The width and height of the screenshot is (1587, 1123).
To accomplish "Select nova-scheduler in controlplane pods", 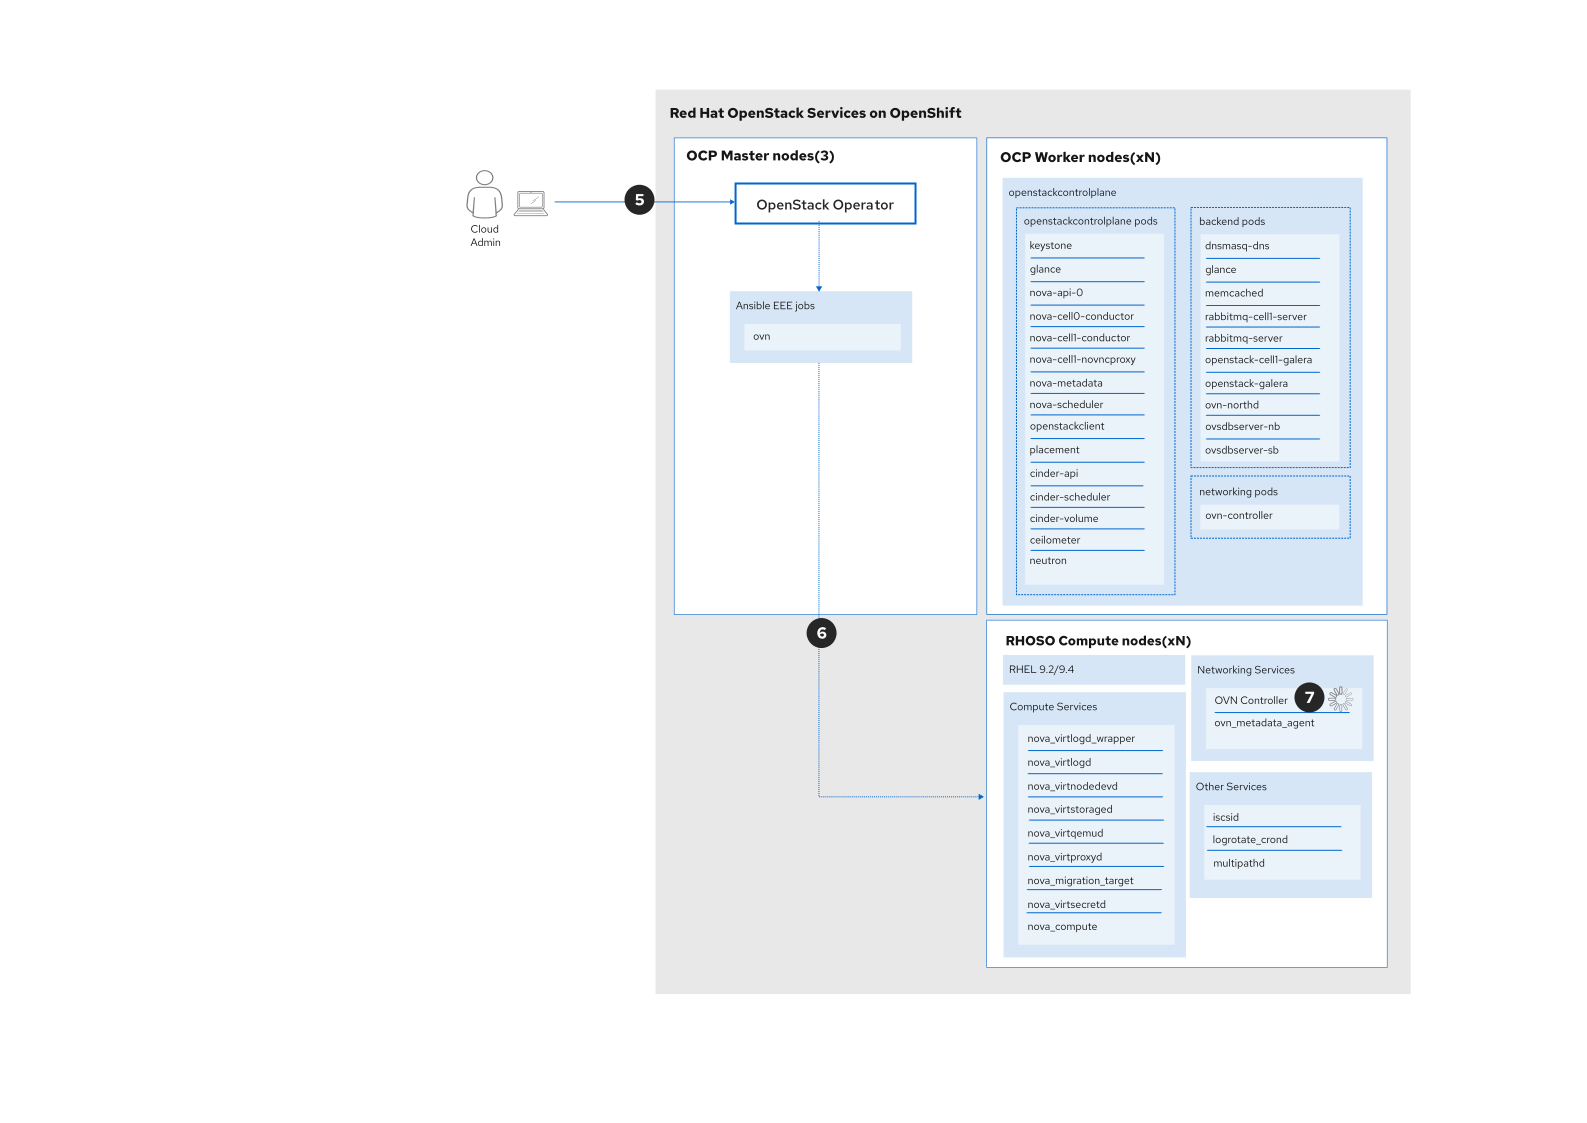I will [x=1066, y=405].
